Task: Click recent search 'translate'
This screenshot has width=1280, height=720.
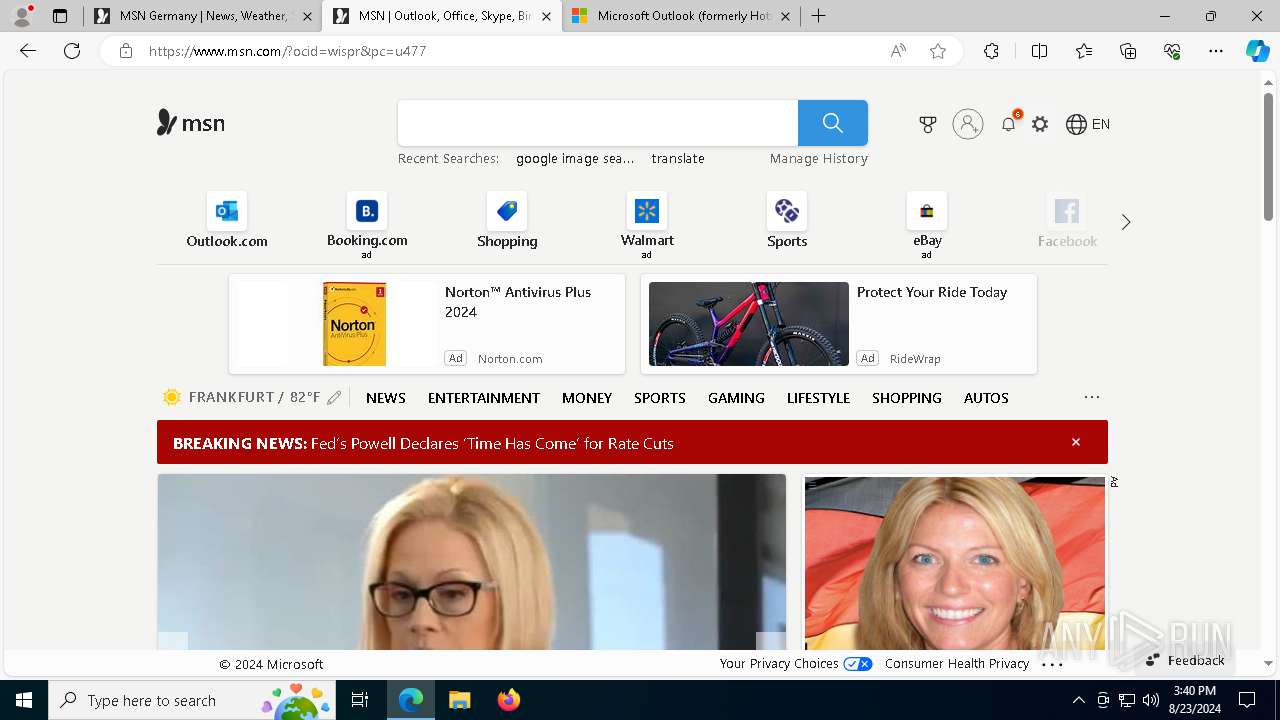Action: coord(678,158)
